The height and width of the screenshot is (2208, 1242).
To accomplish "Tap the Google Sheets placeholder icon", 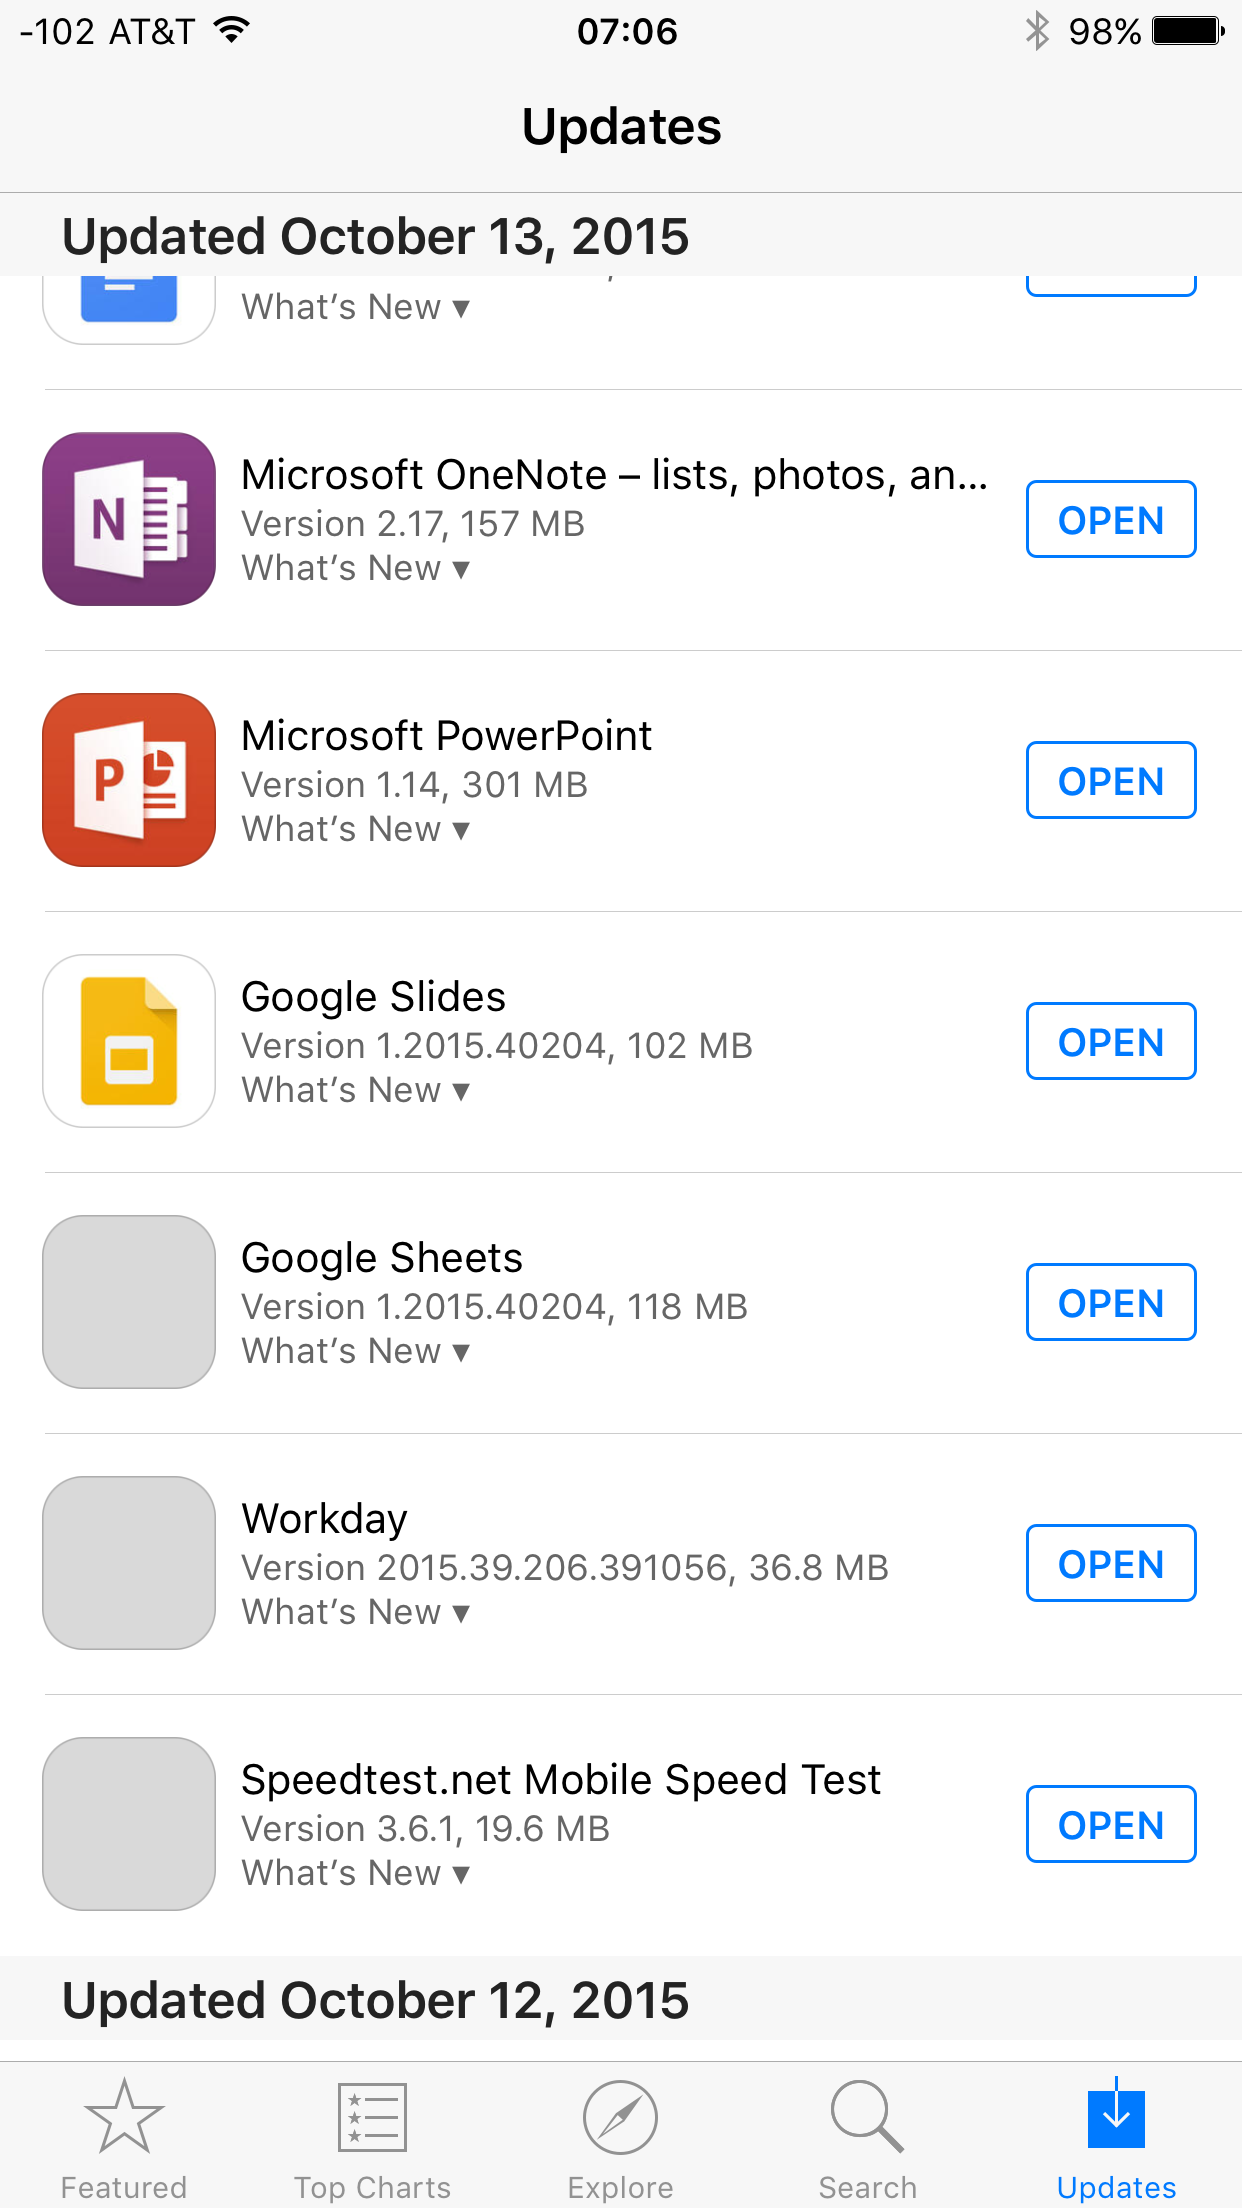I will [129, 1302].
